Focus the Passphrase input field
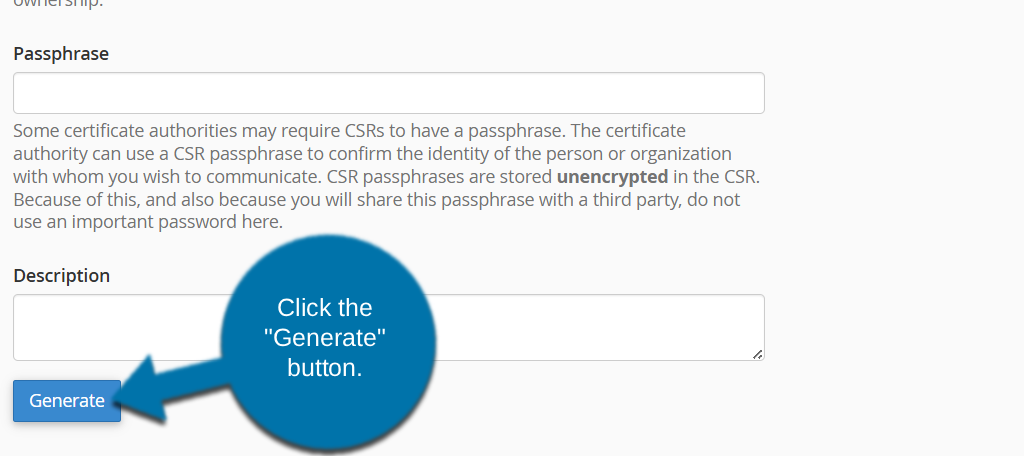 point(388,93)
